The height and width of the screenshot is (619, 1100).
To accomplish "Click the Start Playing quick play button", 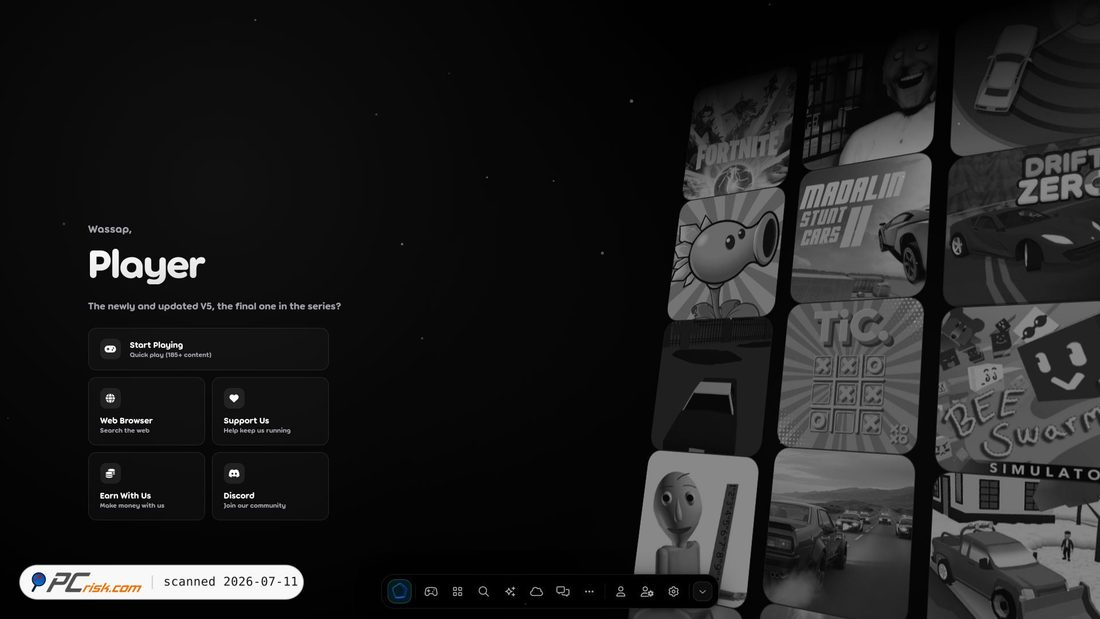I will pos(208,349).
